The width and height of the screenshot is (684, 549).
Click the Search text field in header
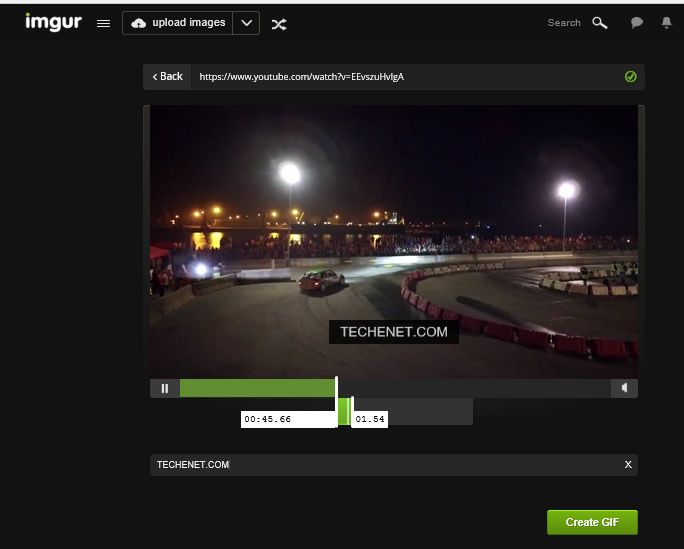point(563,22)
